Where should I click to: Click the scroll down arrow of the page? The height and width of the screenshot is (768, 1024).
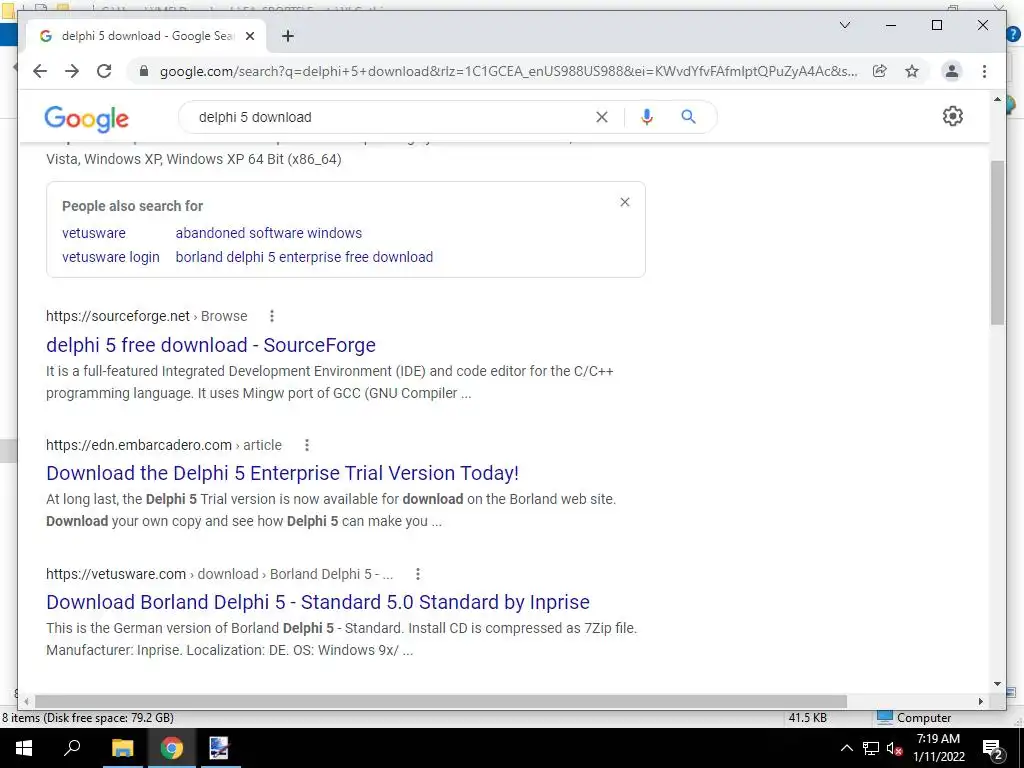[997, 684]
